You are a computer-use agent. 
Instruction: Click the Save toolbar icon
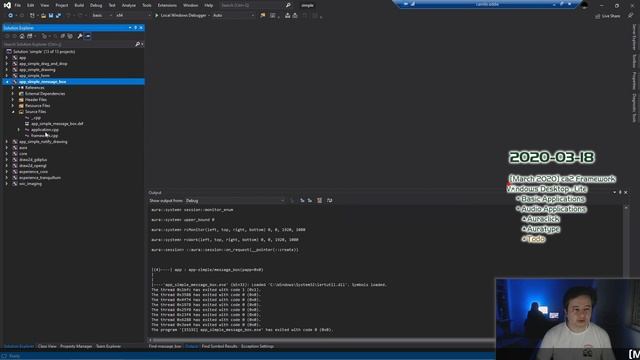pyautogui.click(x=51, y=16)
